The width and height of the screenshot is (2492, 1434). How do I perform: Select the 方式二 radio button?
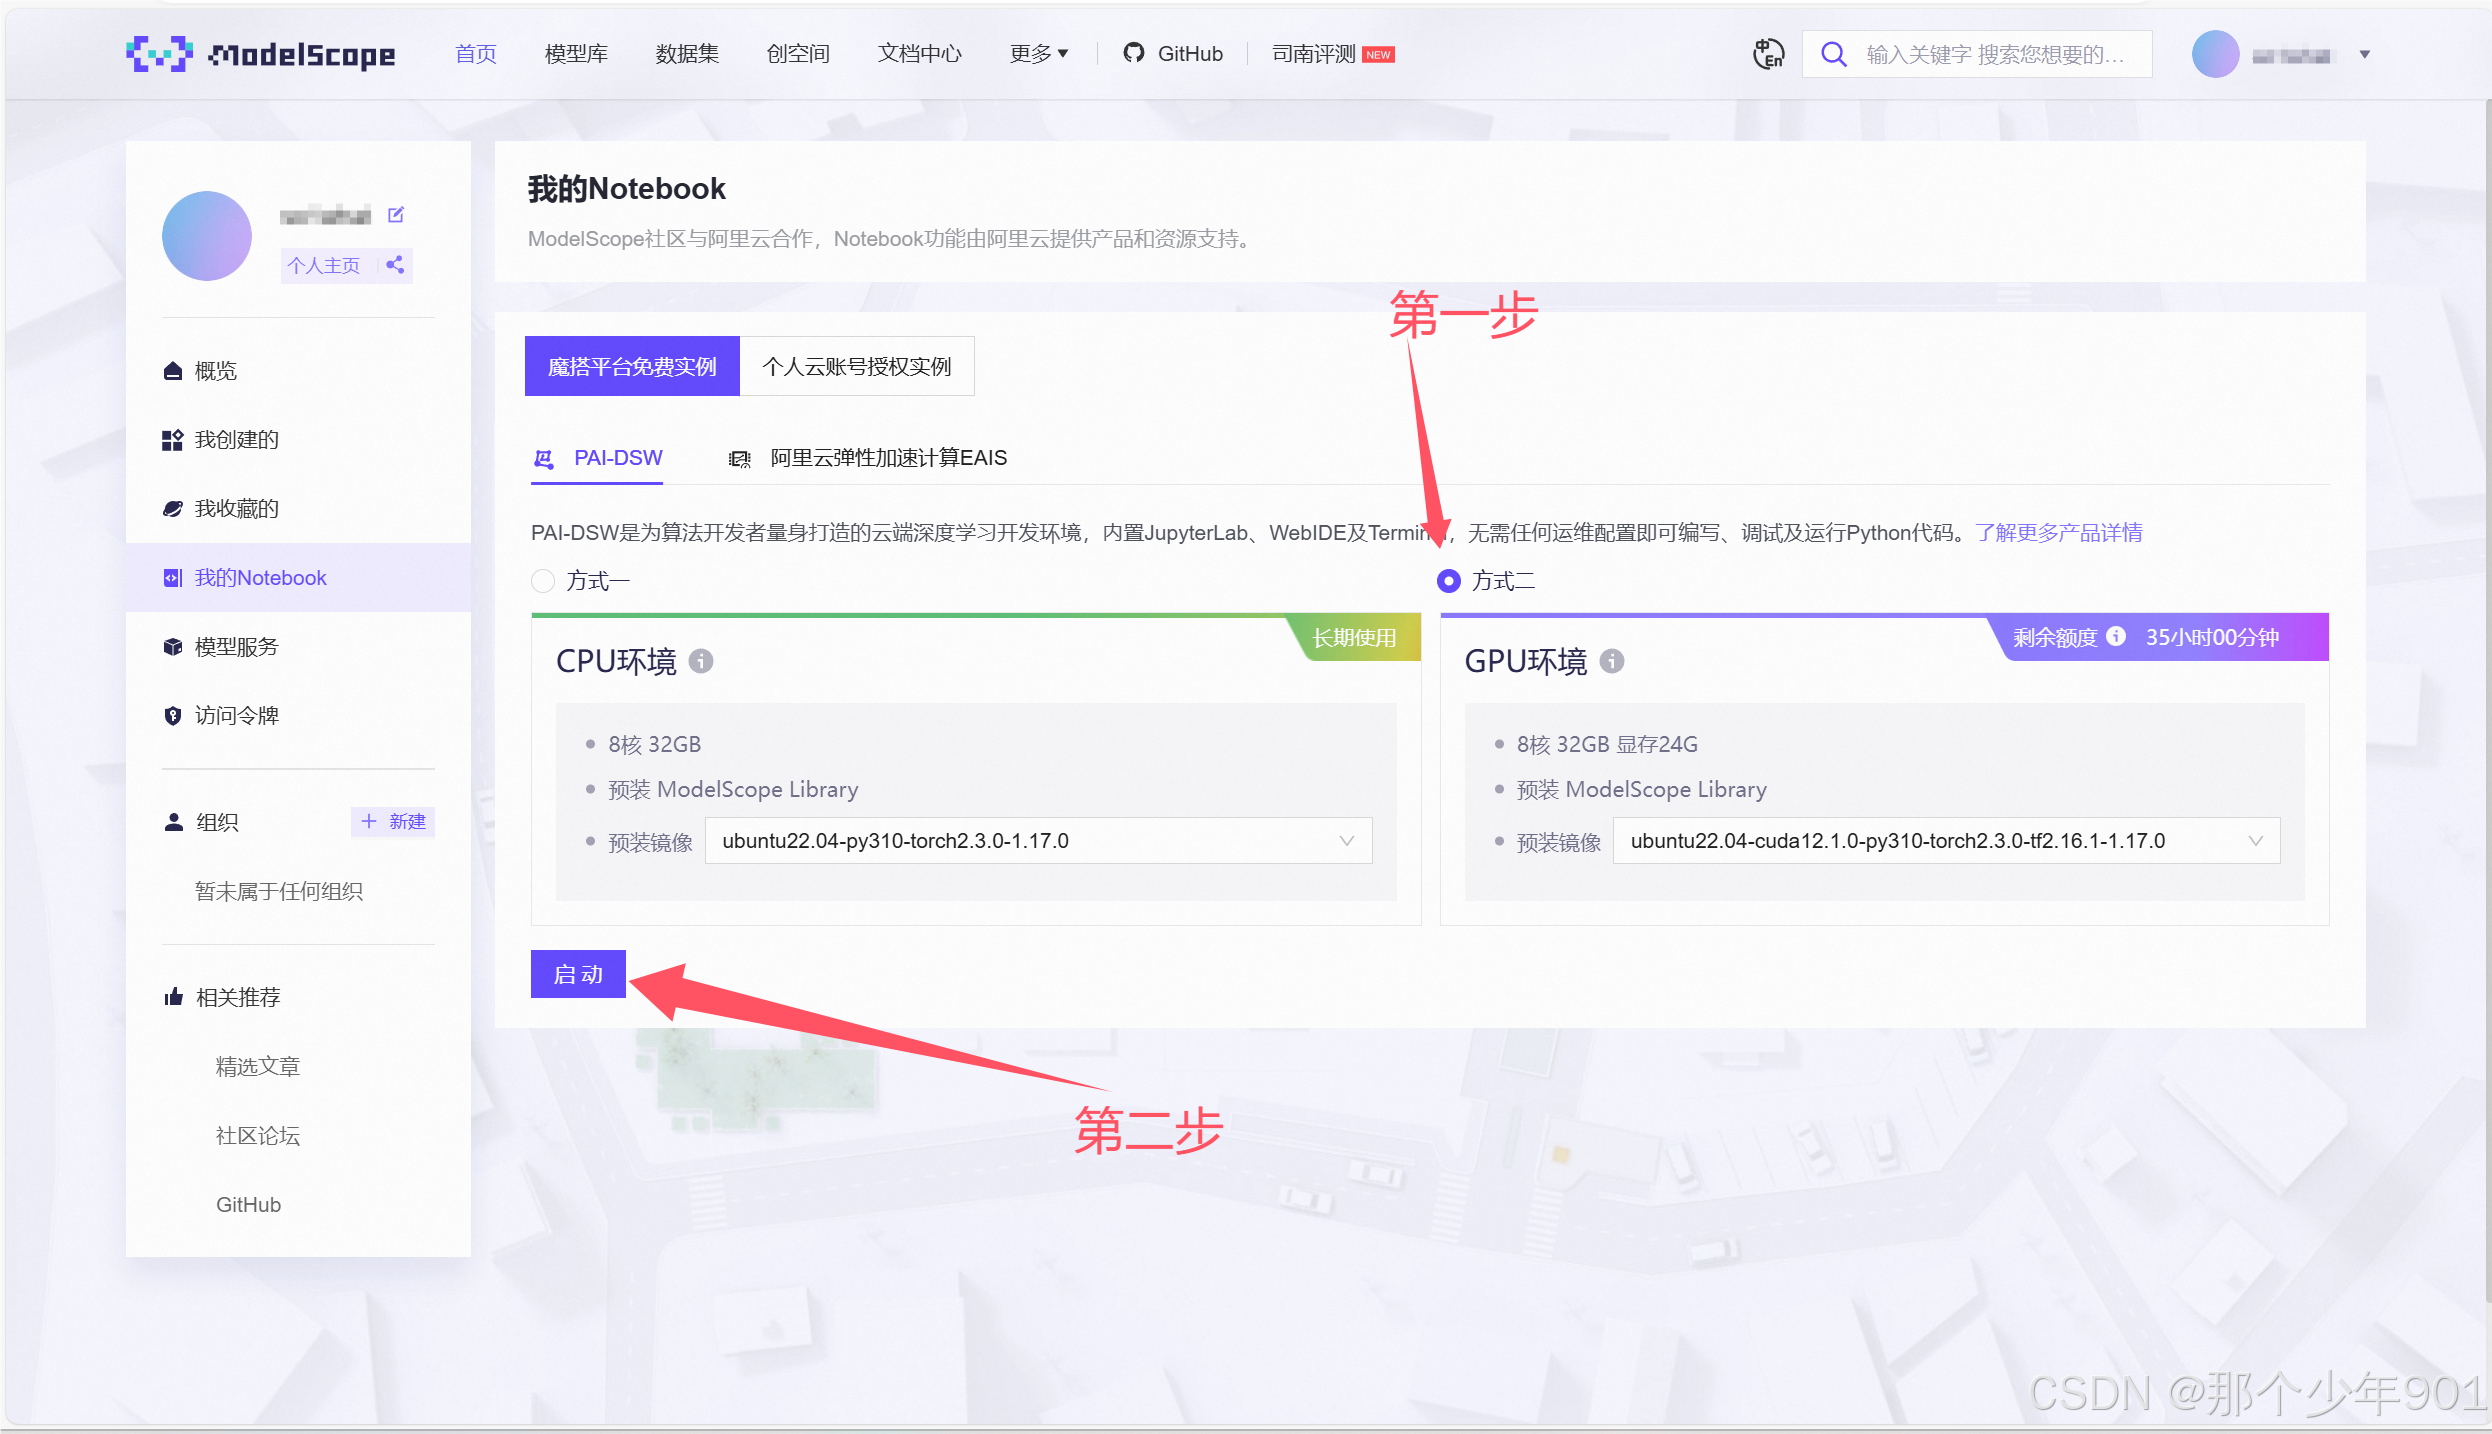click(x=1448, y=581)
